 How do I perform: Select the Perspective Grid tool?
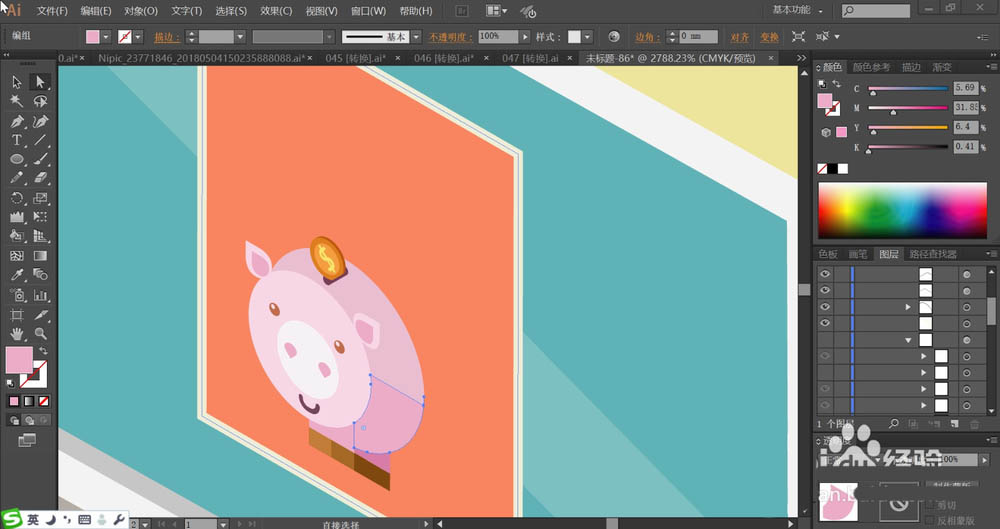tap(40, 236)
